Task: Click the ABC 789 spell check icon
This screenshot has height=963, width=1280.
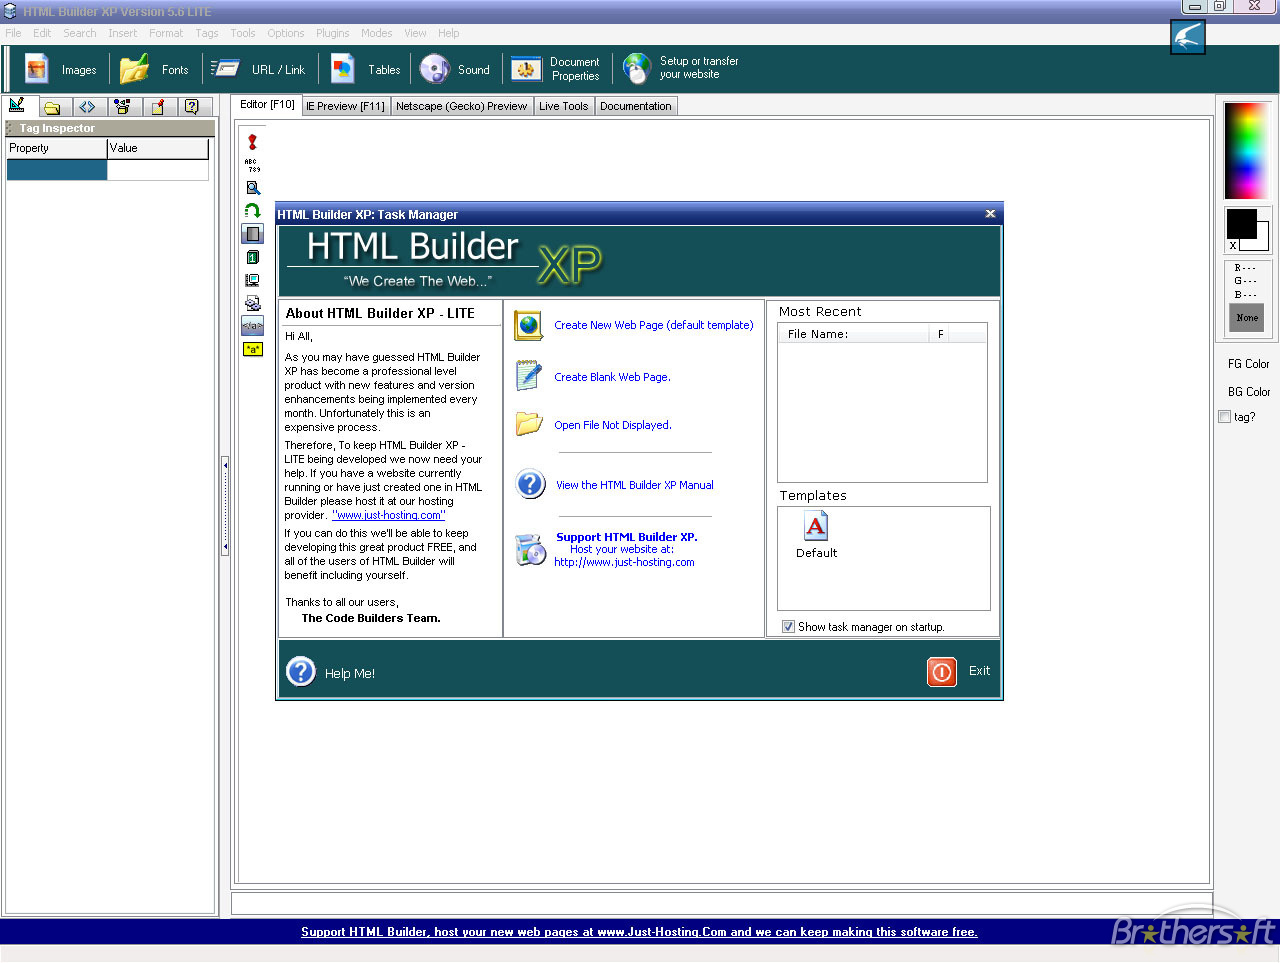Action: click(x=253, y=165)
